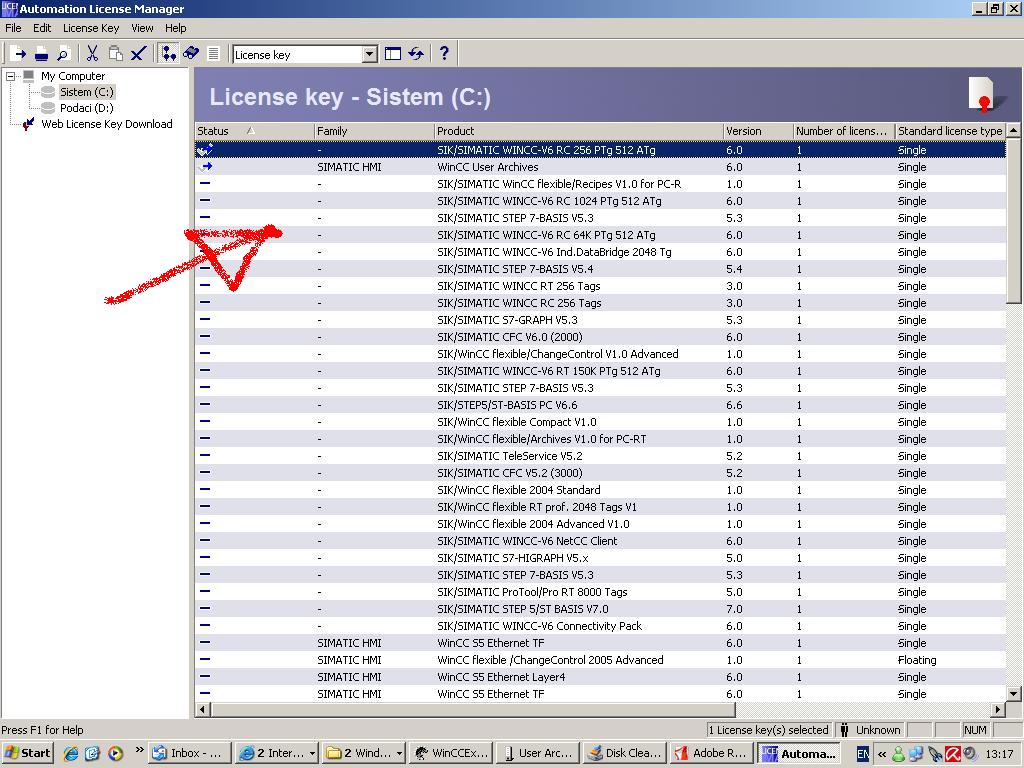Click the Help question mark icon
Viewport: 1024px width, 768px height.
pos(444,54)
